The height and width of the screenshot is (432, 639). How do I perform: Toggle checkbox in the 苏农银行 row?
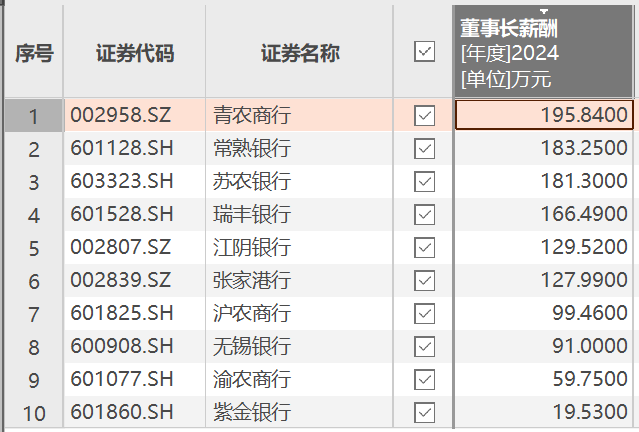tap(424, 182)
